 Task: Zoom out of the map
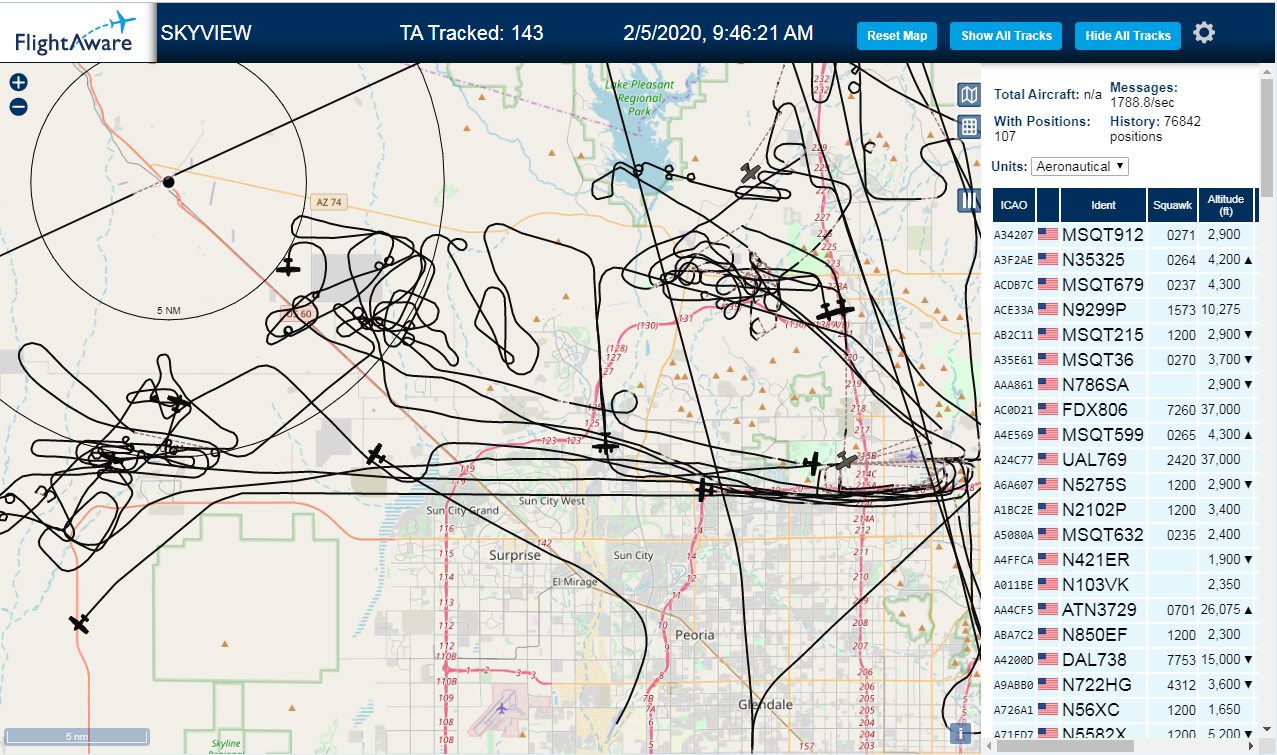[18, 107]
